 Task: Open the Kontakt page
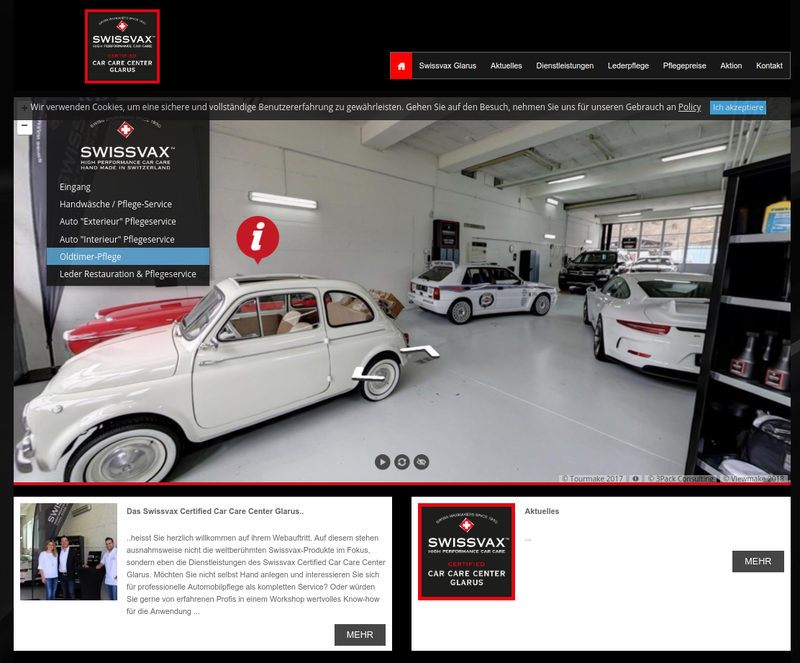point(769,66)
